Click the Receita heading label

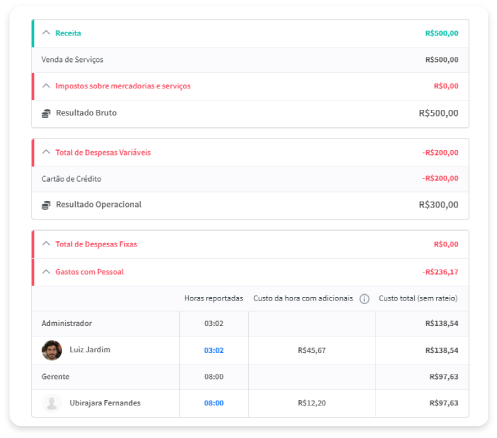(x=68, y=33)
